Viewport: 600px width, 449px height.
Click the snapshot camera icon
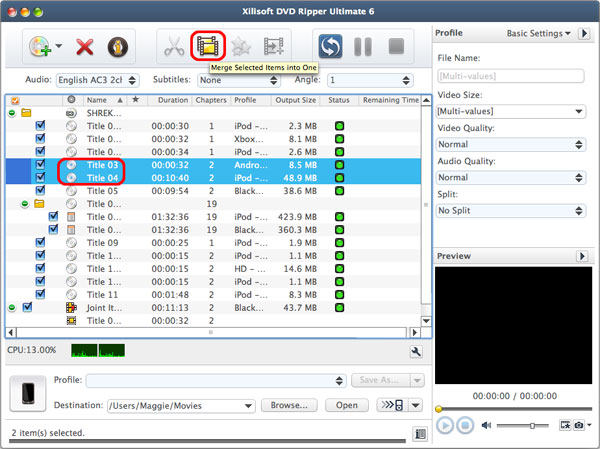coord(579,425)
